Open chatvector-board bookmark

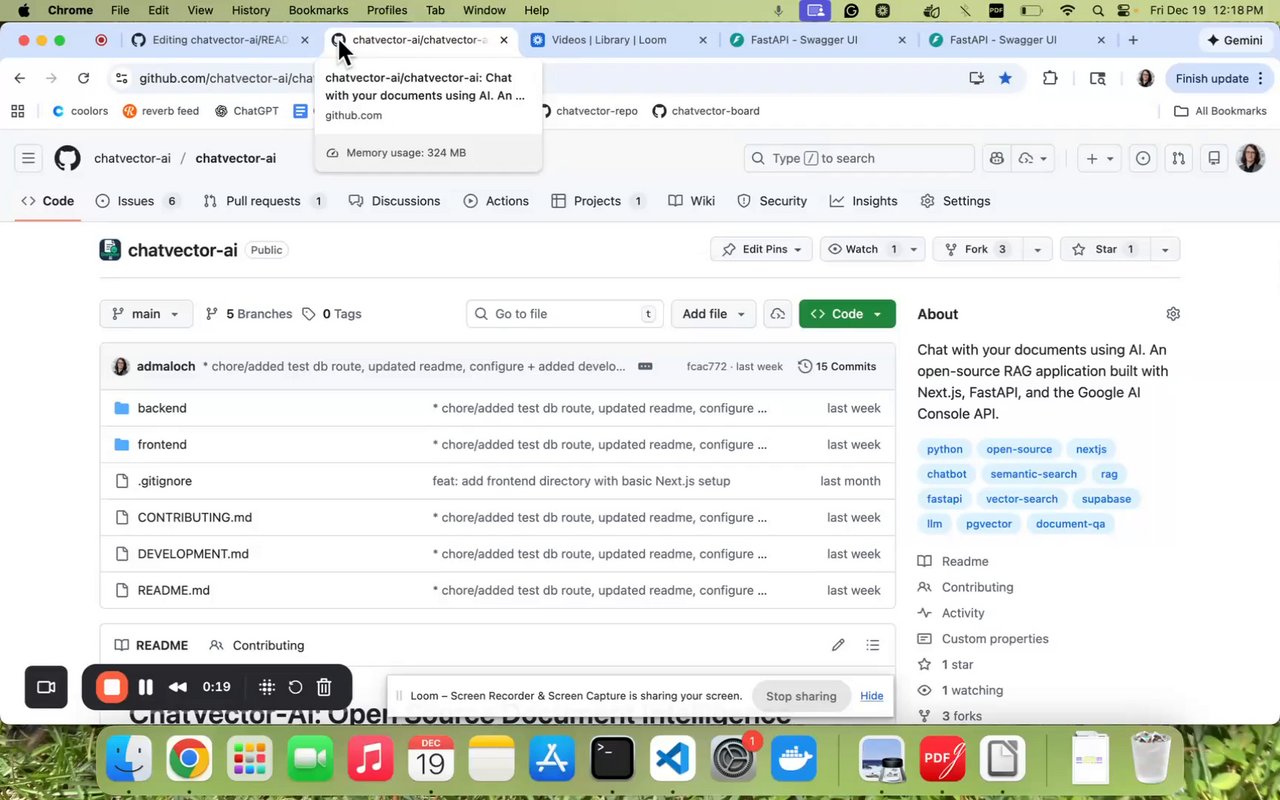(706, 111)
